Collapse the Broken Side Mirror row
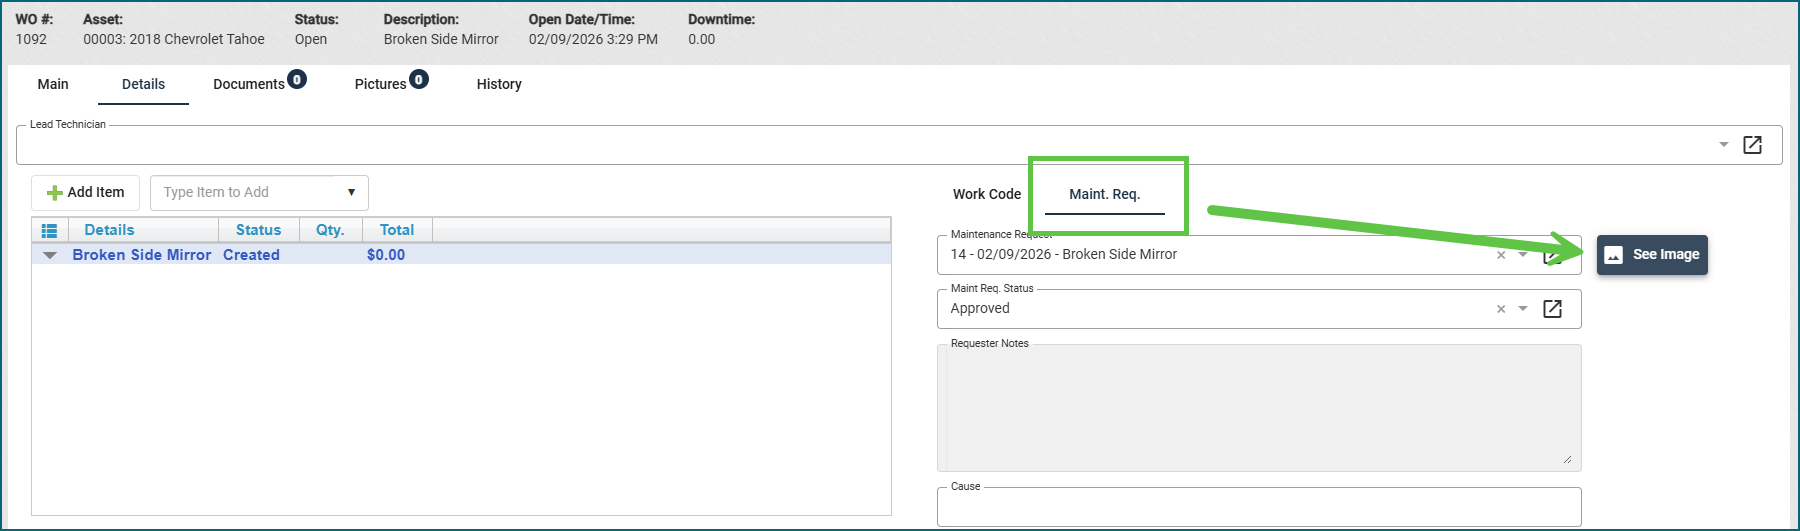The height and width of the screenshot is (531, 1800). (50, 255)
